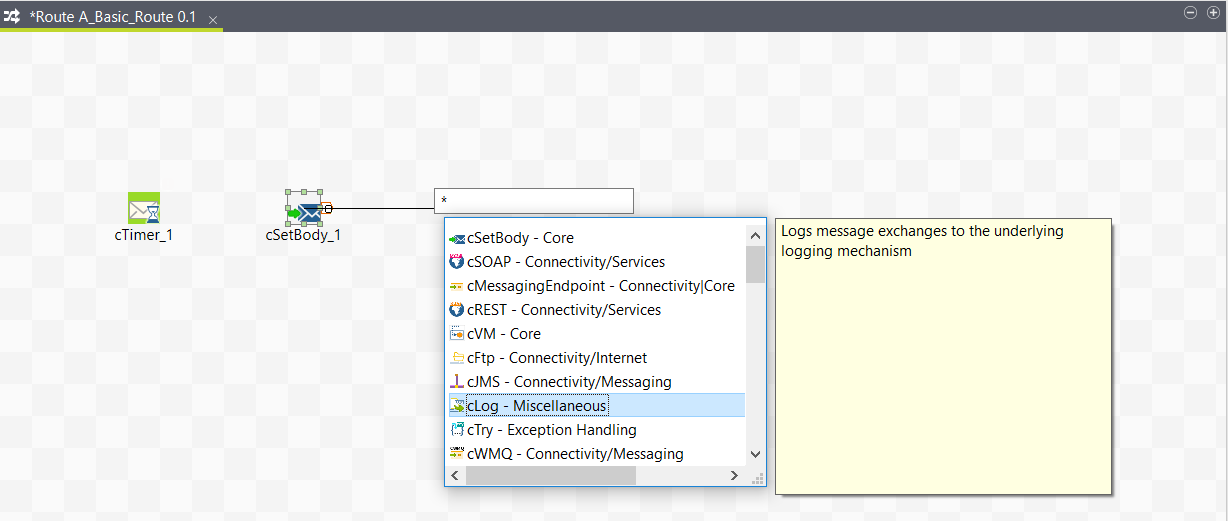This screenshot has height=521, width=1228.
Task: Click the component search text field
Action: (x=534, y=201)
